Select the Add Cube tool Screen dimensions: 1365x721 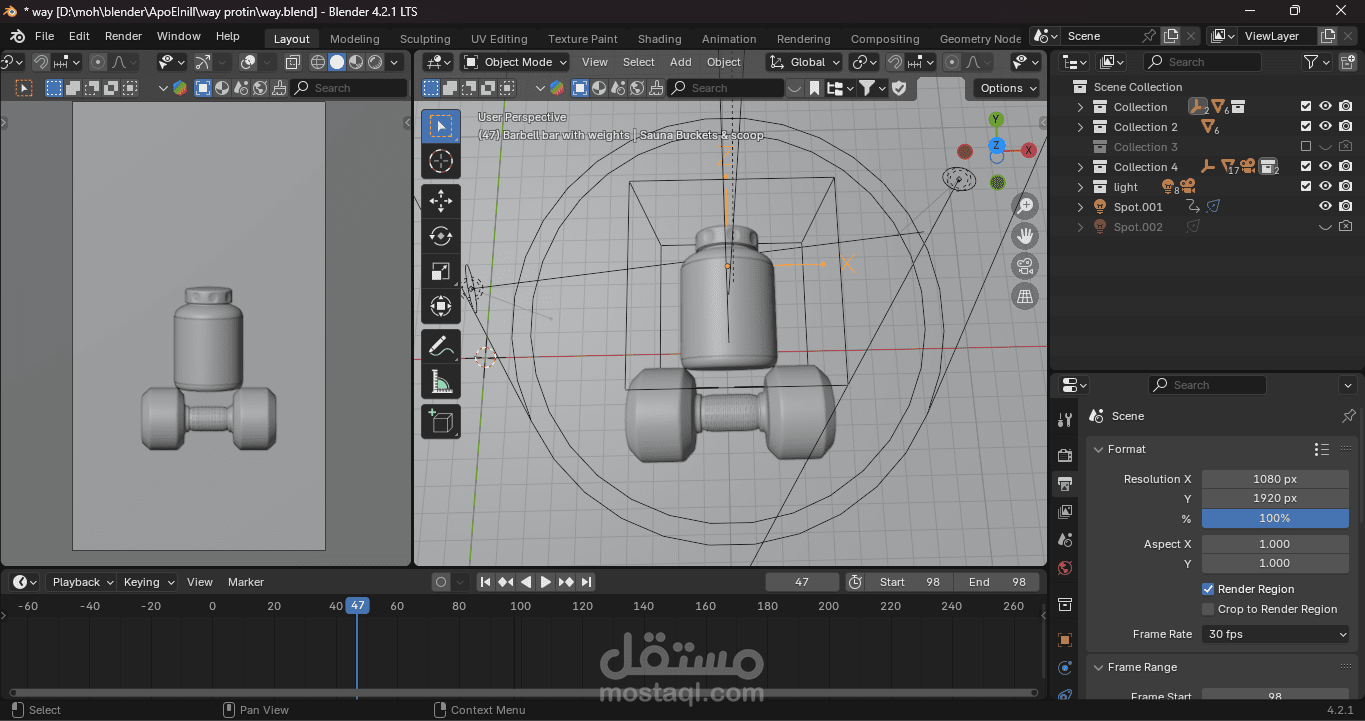point(440,422)
